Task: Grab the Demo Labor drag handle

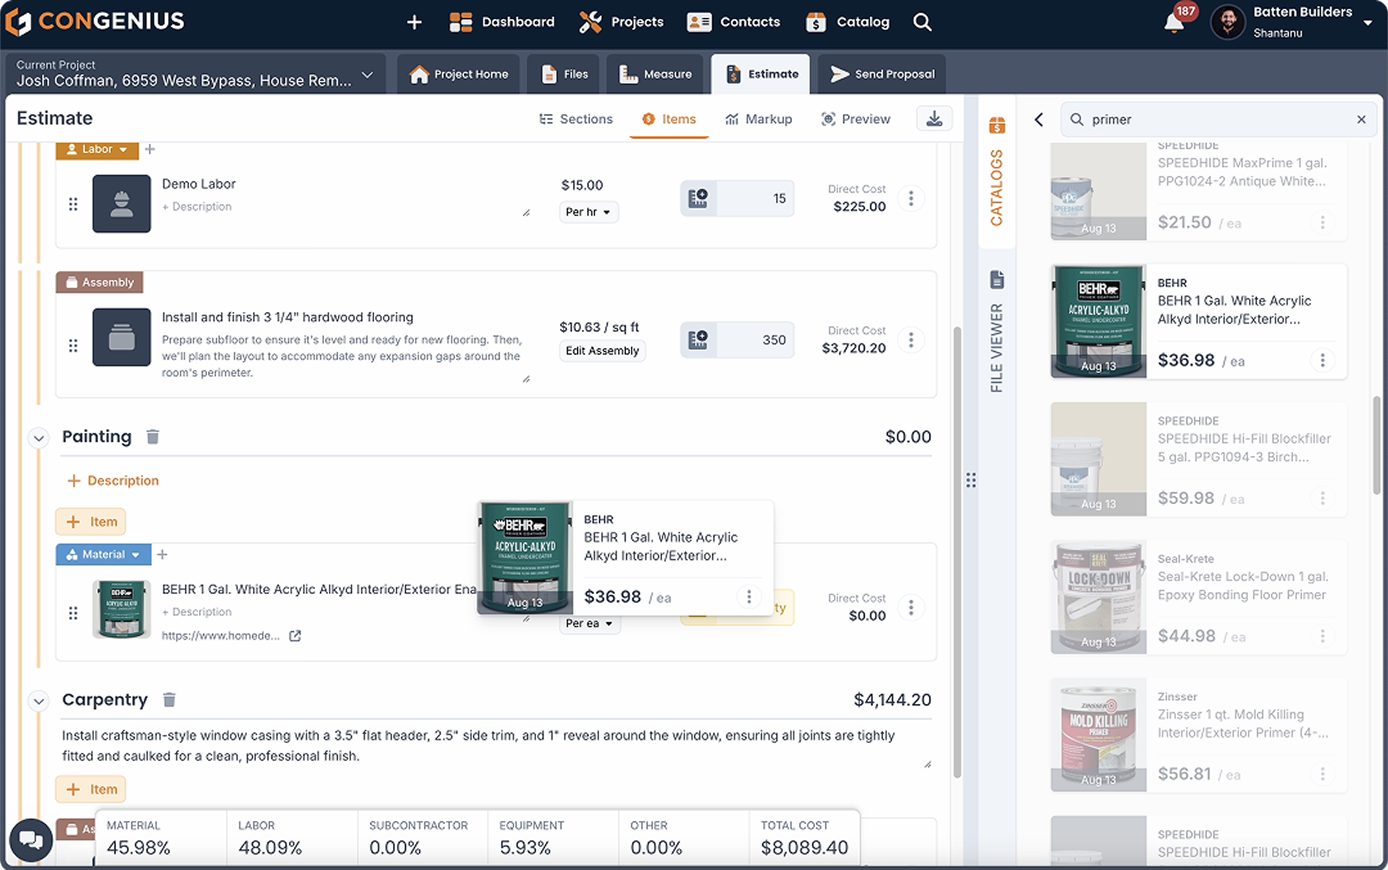Action: [x=73, y=204]
